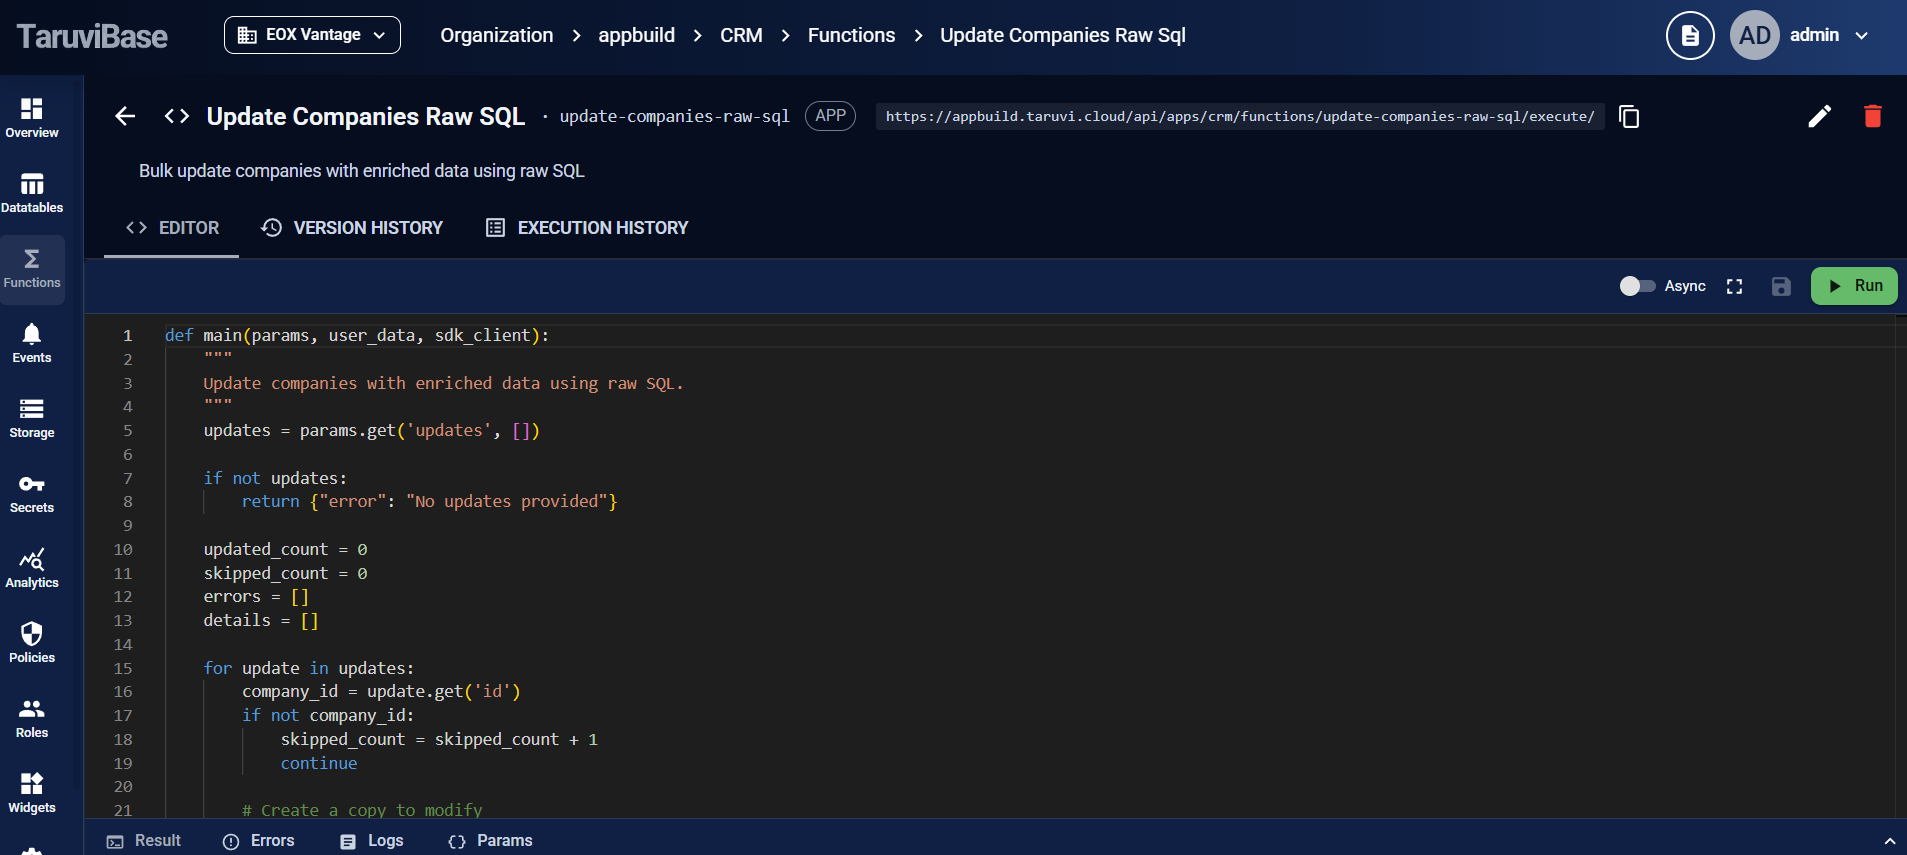Run the function
The width and height of the screenshot is (1907, 855).
coord(1854,286)
